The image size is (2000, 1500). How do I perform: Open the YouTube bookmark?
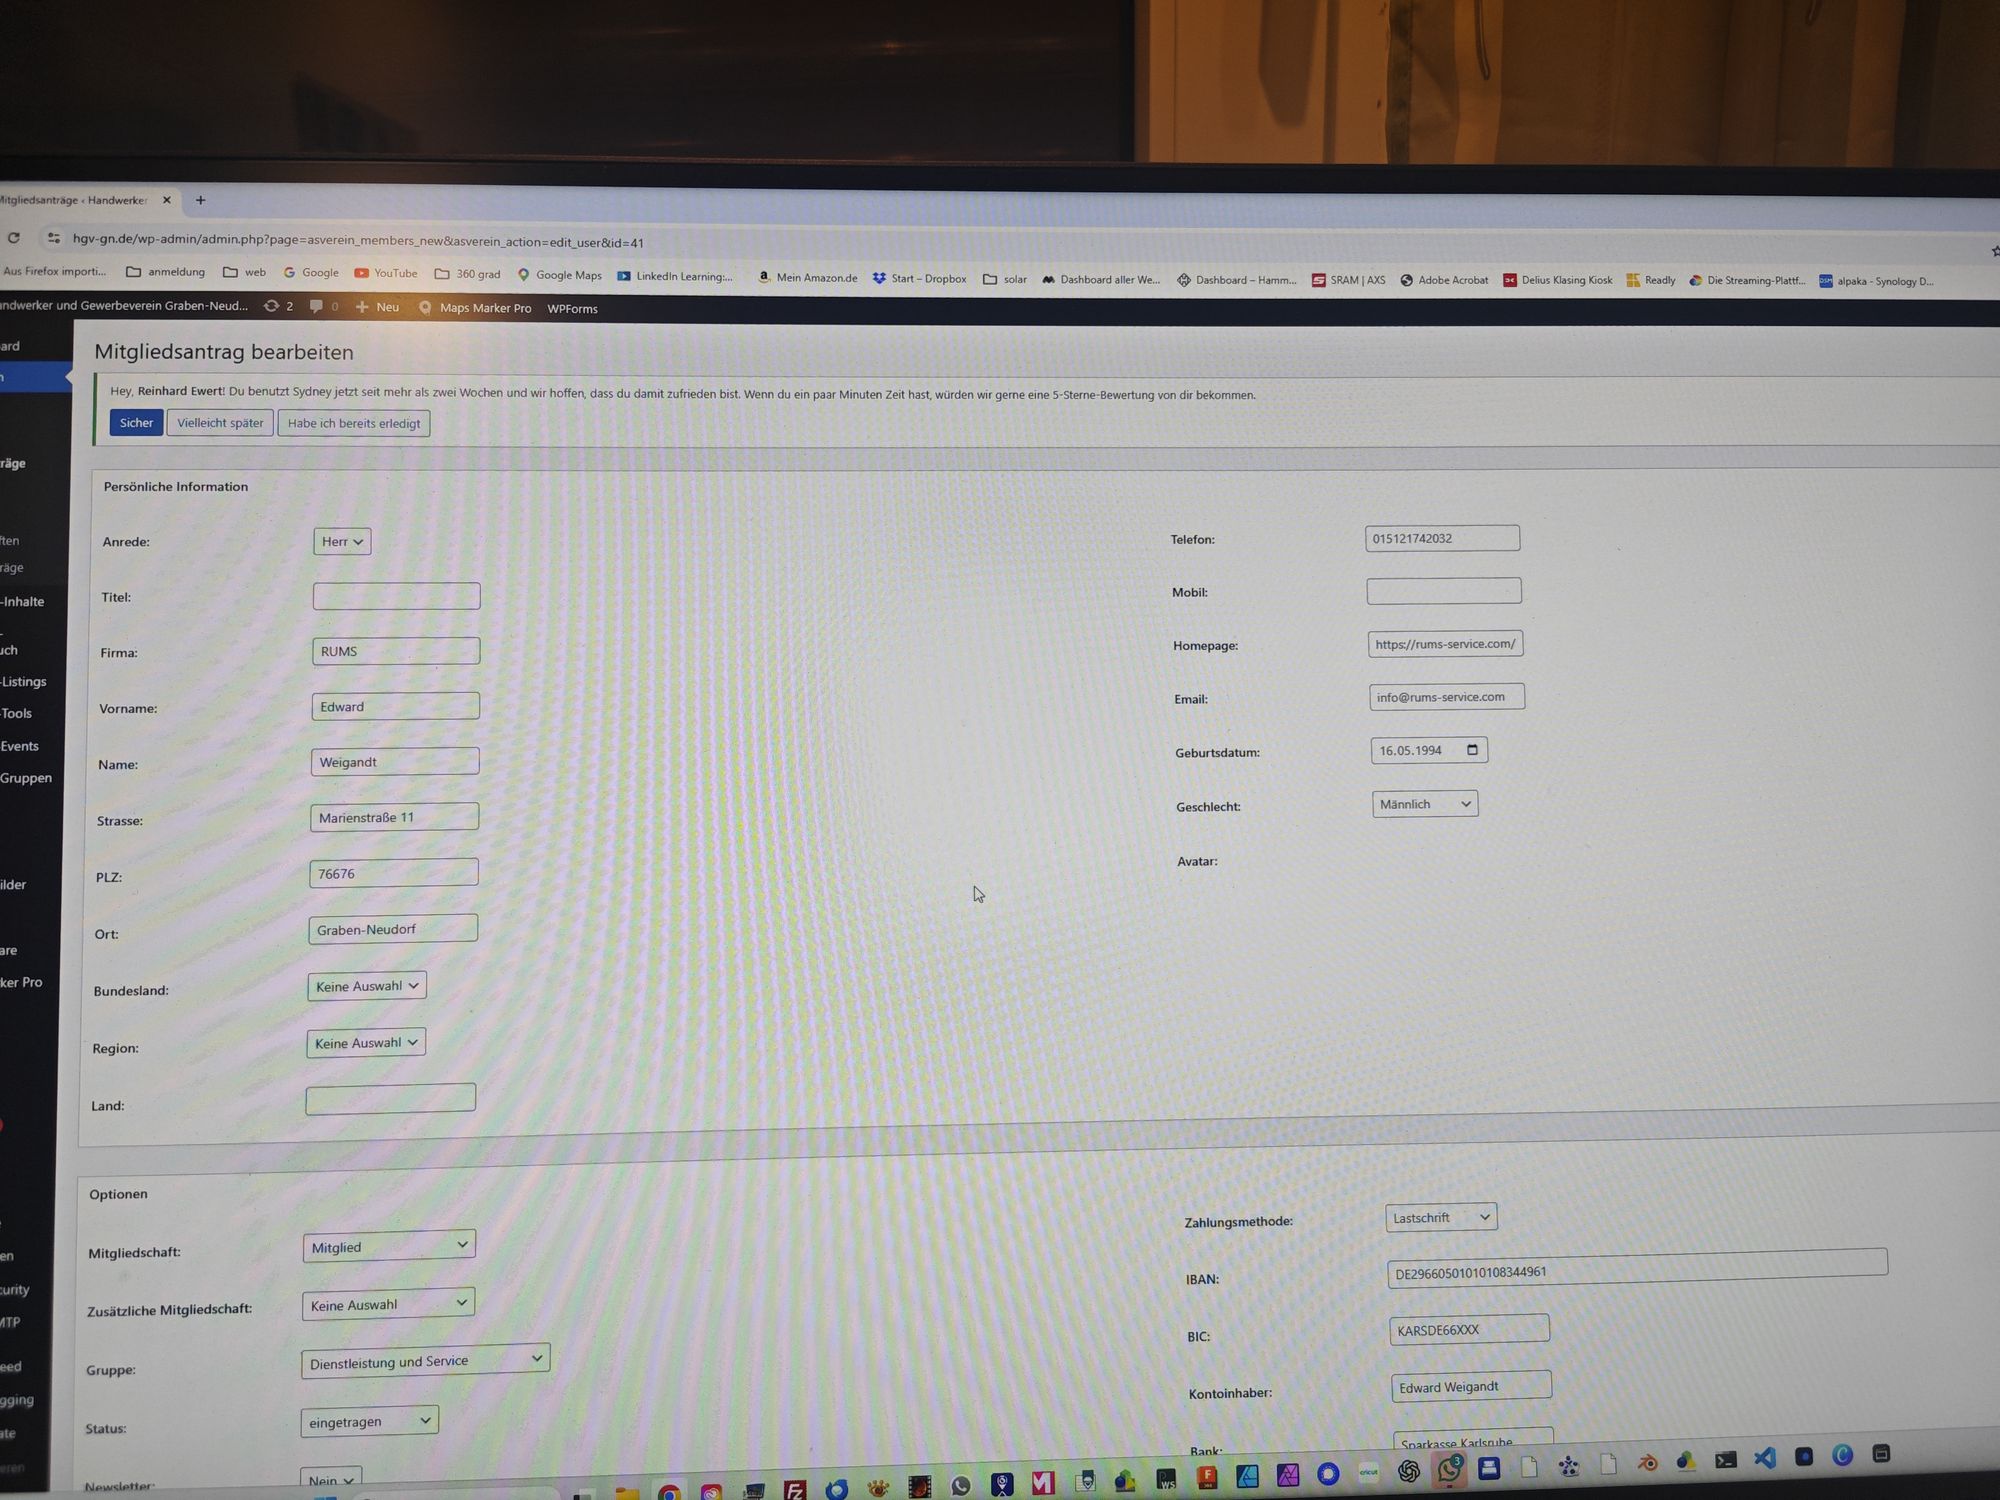386,273
